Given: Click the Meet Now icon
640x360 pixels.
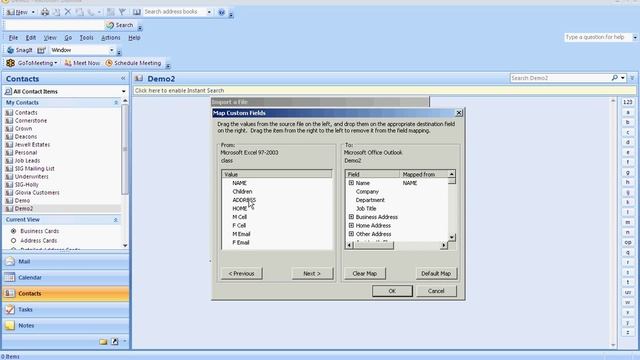Looking at the screenshot, I should [68, 63].
